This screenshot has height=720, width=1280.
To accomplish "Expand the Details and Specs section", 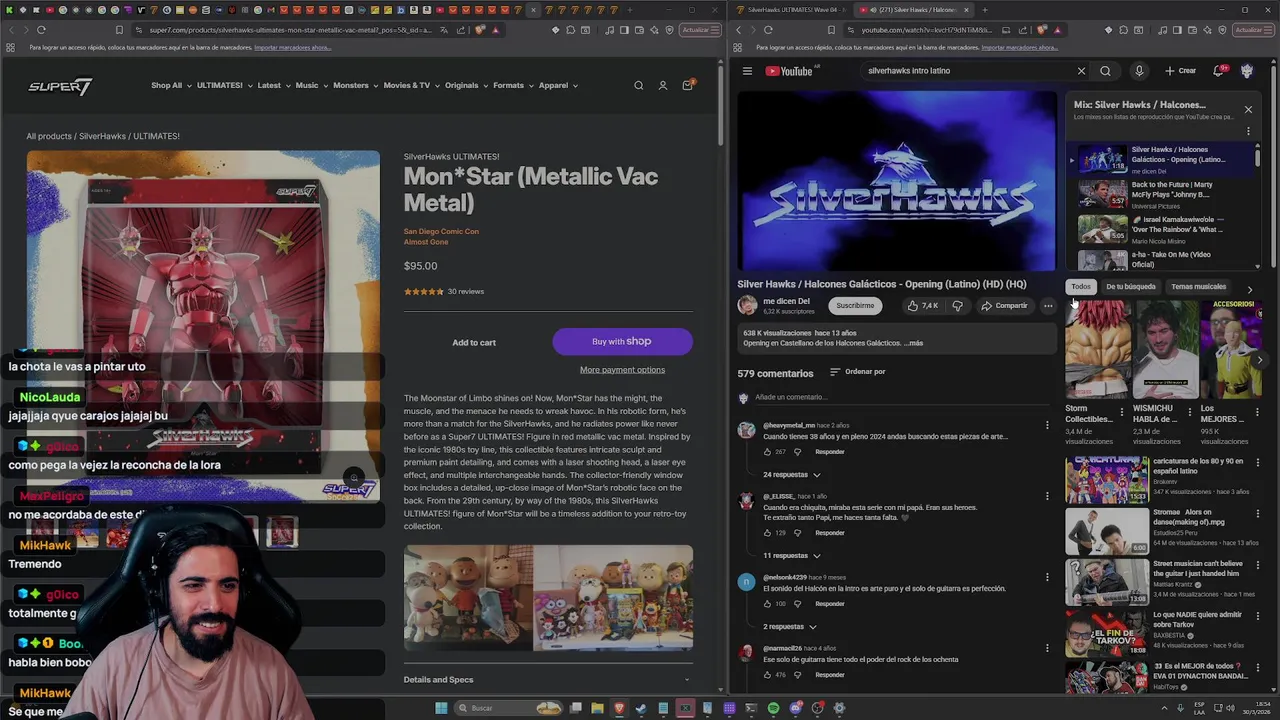I will (548, 680).
